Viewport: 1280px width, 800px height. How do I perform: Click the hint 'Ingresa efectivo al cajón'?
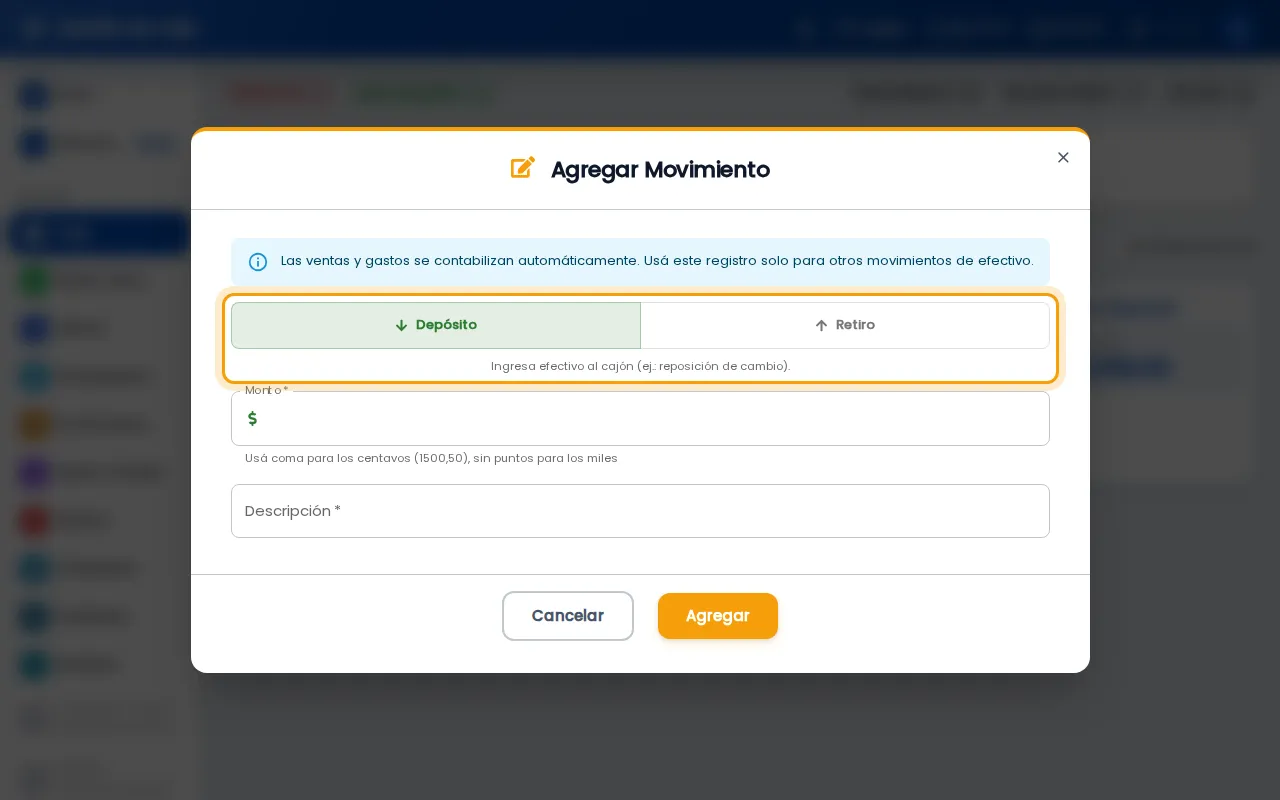(640, 366)
